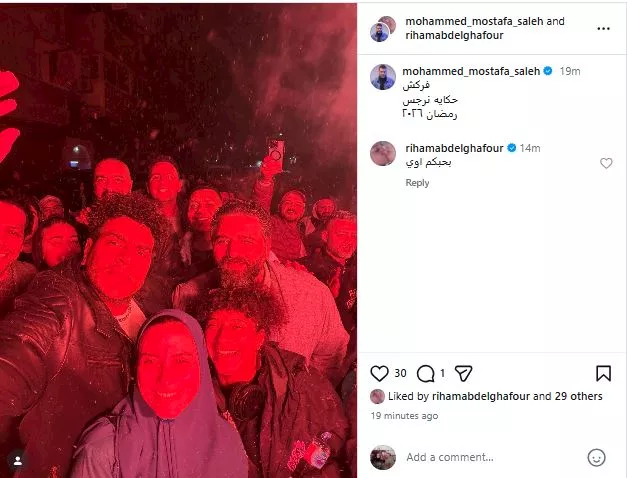Open the emoji picker smiley icon
The height and width of the screenshot is (478, 627).
[596, 457]
